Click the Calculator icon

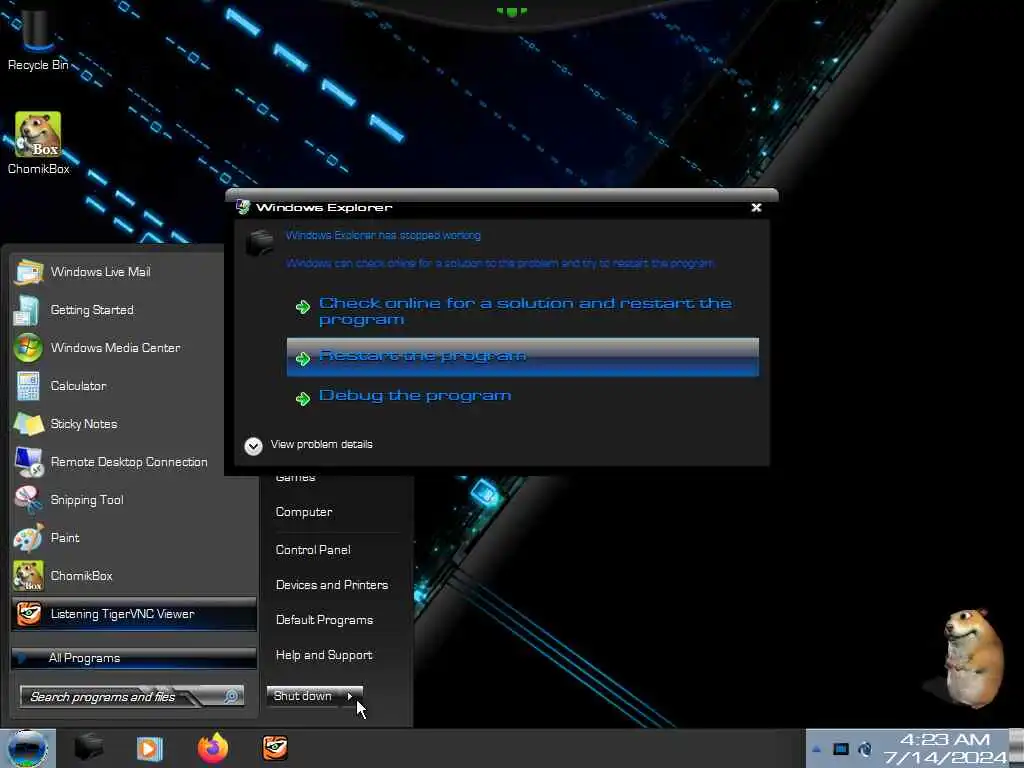click(28, 386)
